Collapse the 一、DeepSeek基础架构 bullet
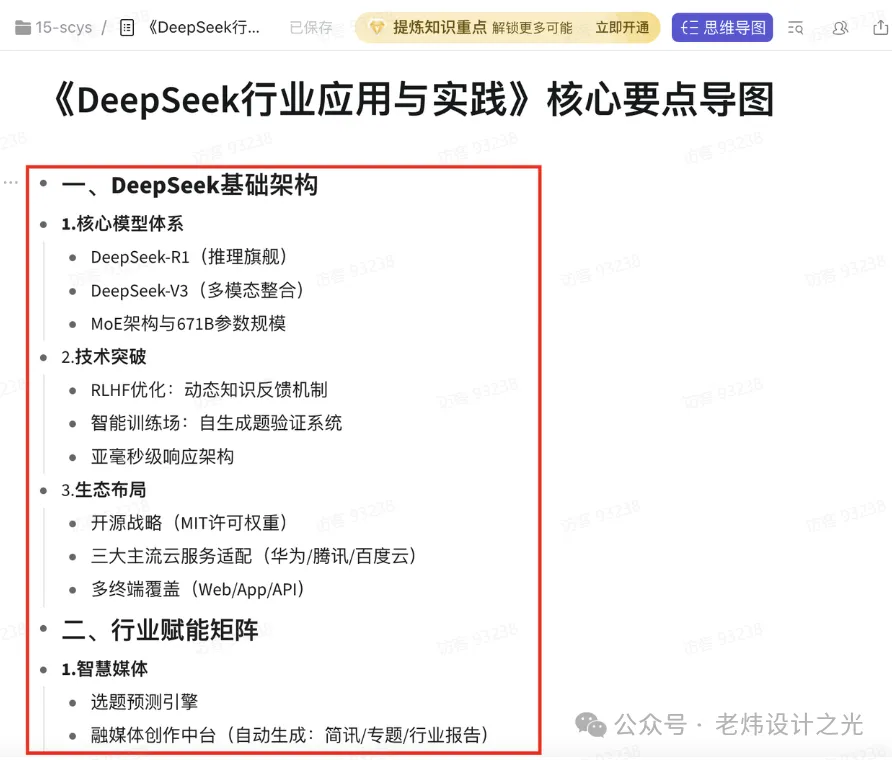This screenshot has height=760, width=892. (x=43, y=183)
